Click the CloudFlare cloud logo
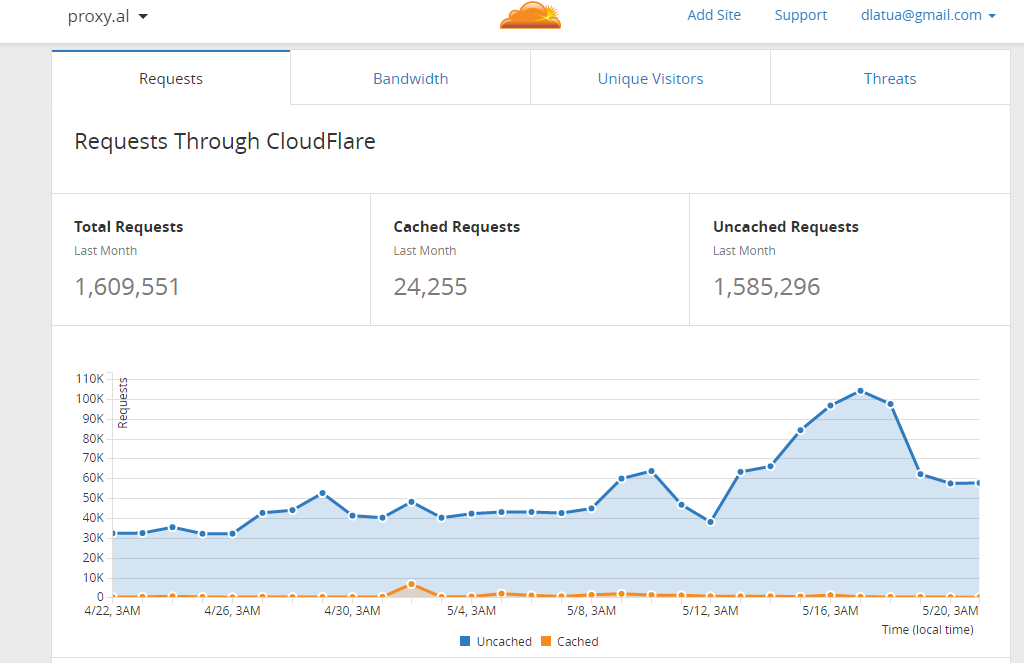This screenshot has height=663, width=1024. pos(531,16)
